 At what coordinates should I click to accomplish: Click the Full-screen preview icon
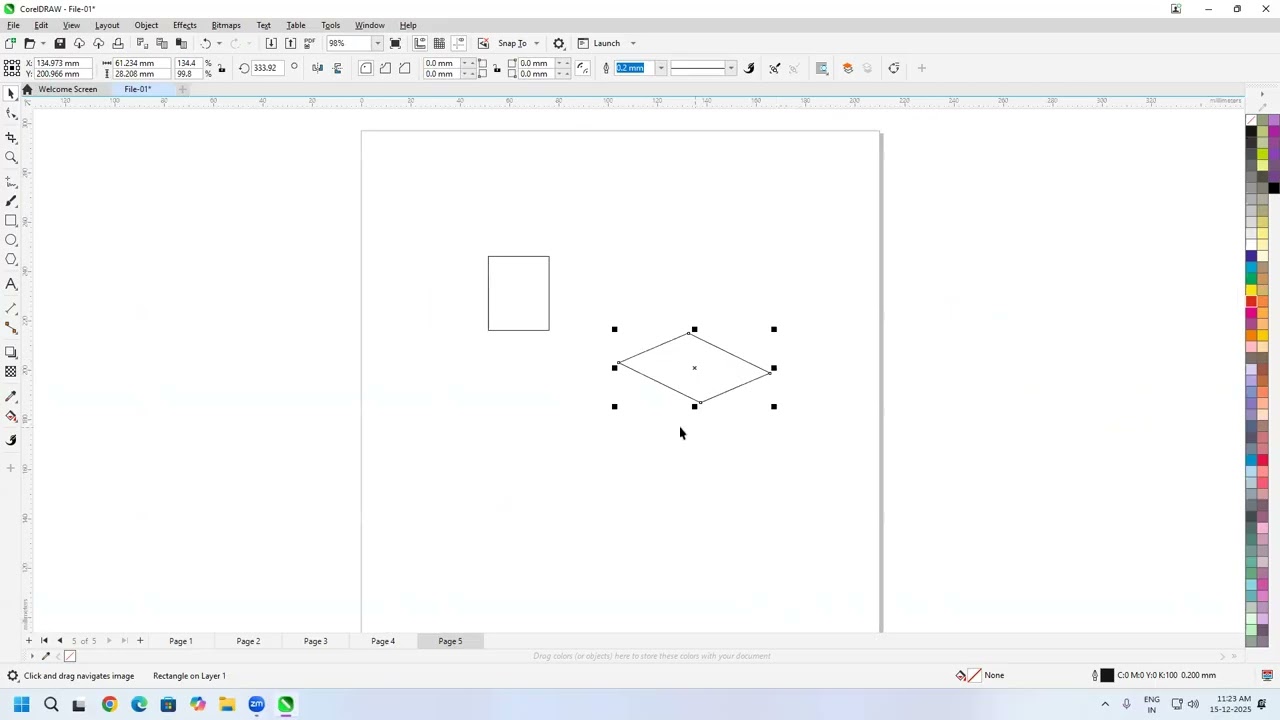(x=395, y=43)
